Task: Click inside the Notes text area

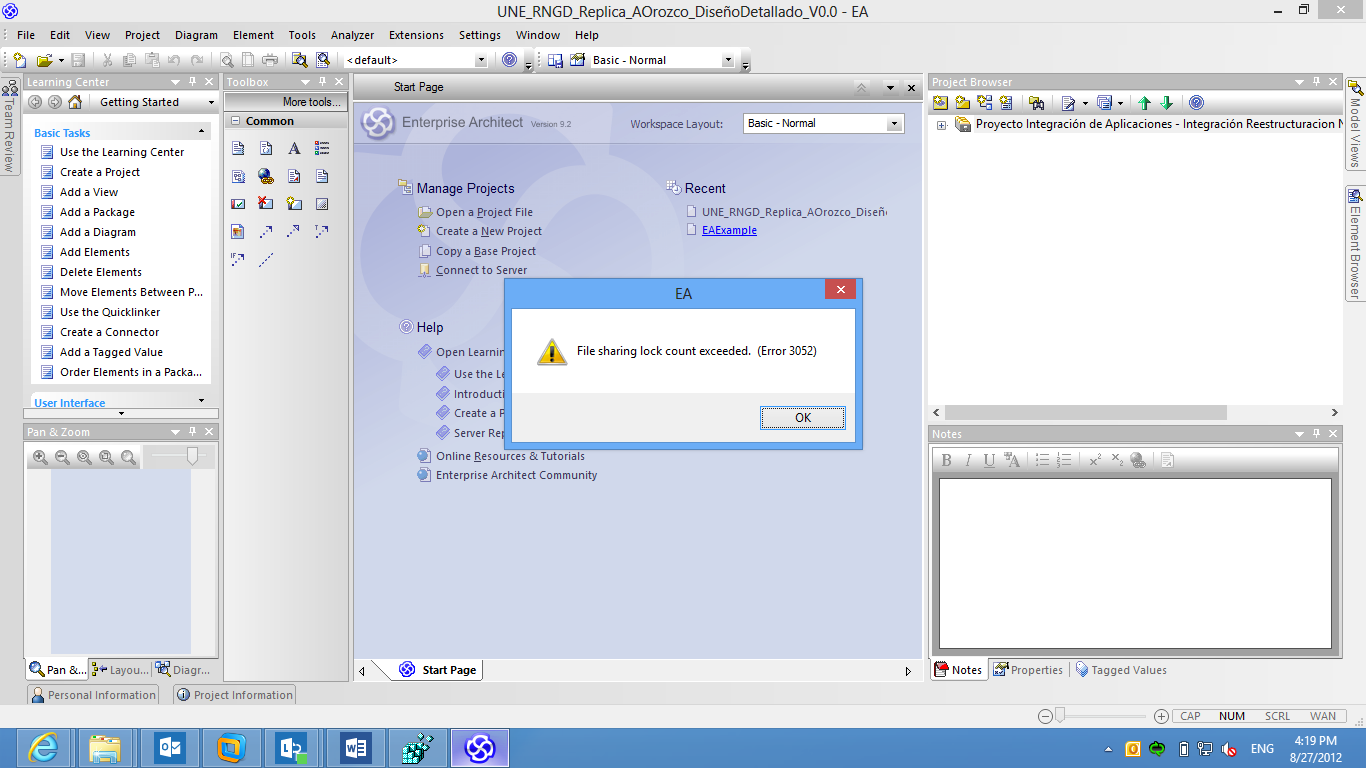Action: click(1135, 563)
